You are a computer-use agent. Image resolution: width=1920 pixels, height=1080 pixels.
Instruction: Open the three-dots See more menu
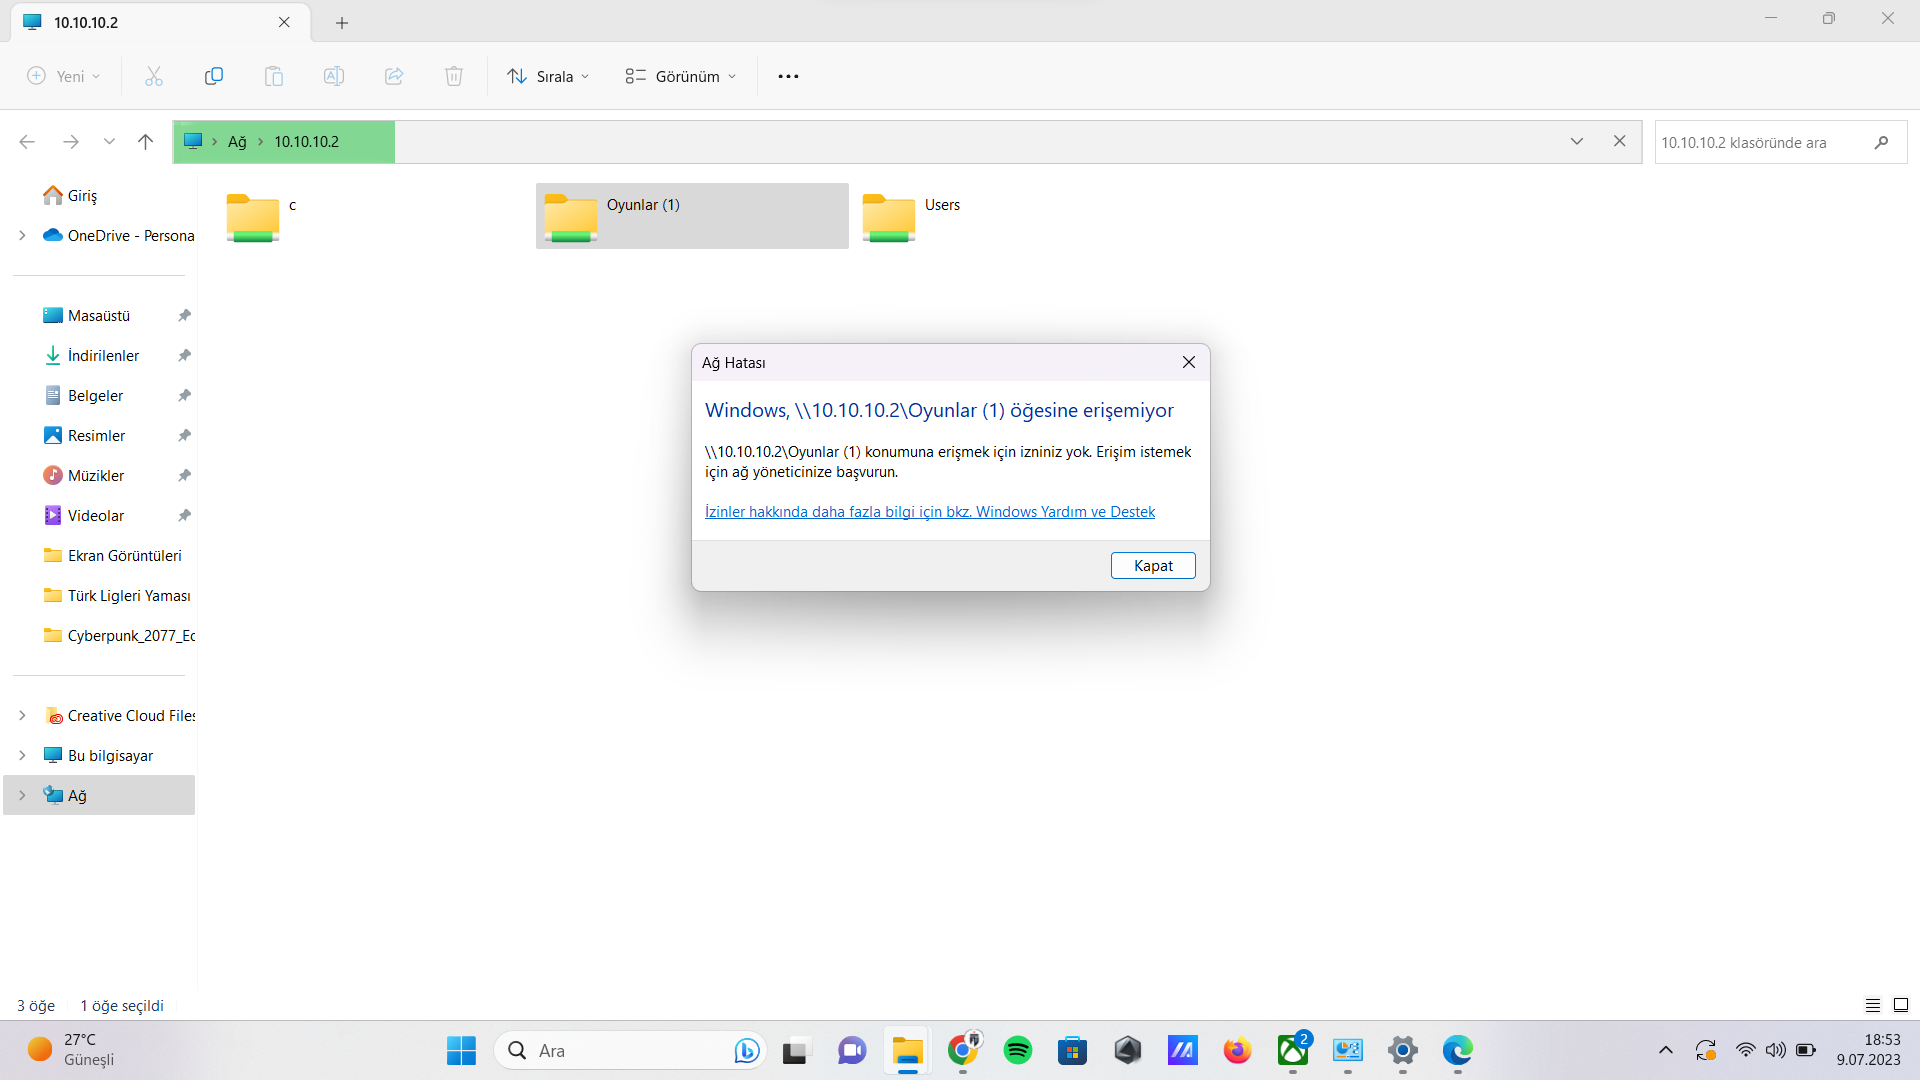[788, 76]
